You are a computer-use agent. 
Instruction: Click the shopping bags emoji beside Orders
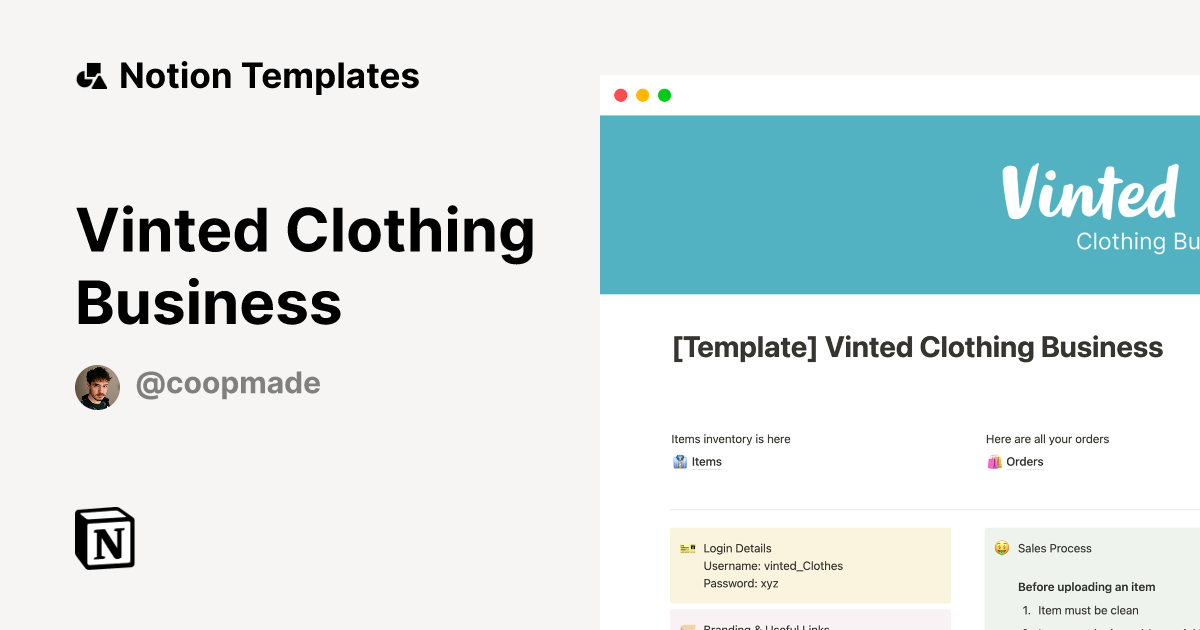[994, 461]
